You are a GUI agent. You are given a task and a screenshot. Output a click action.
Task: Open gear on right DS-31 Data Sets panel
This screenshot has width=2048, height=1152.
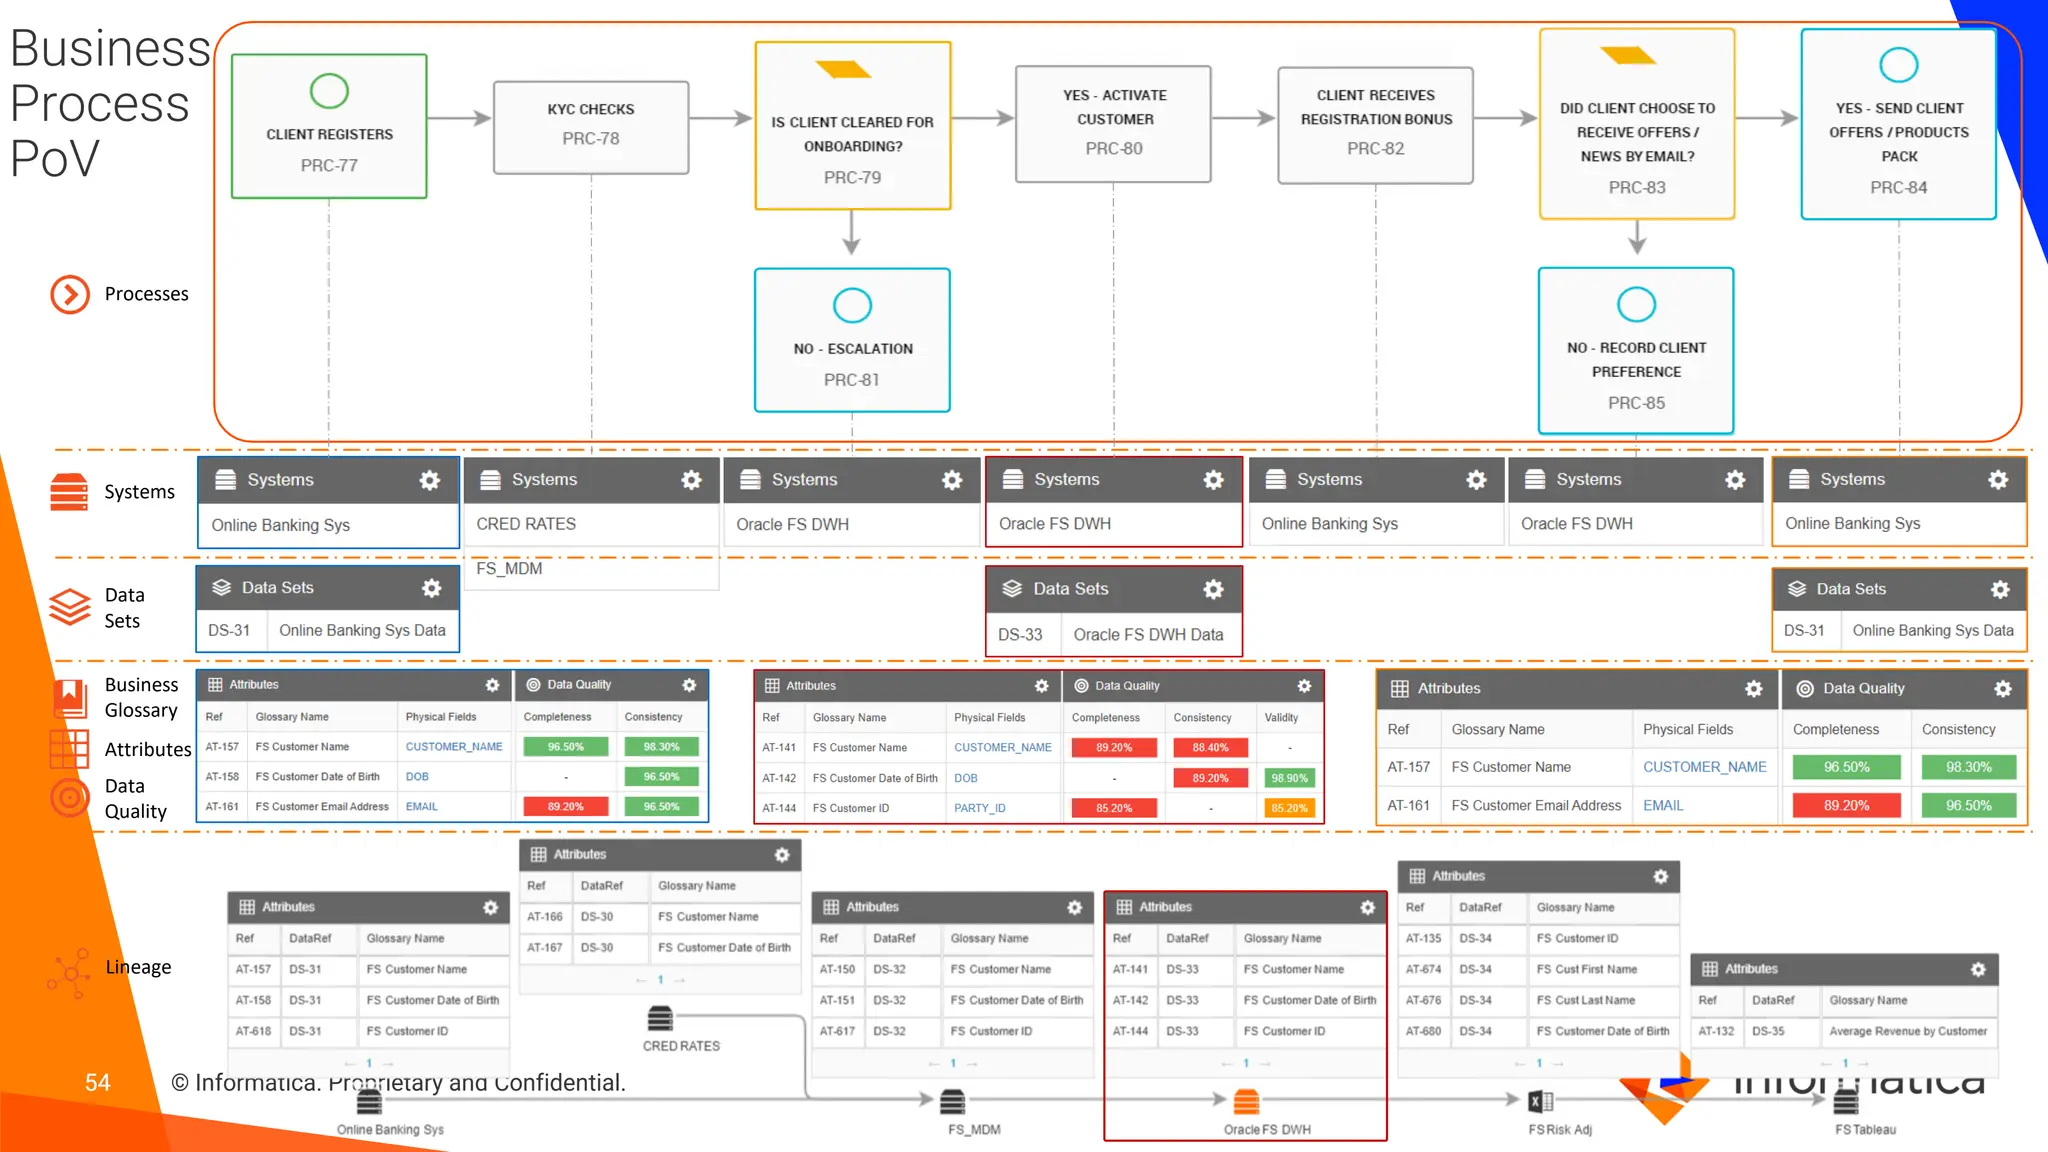(x=2000, y=589)
